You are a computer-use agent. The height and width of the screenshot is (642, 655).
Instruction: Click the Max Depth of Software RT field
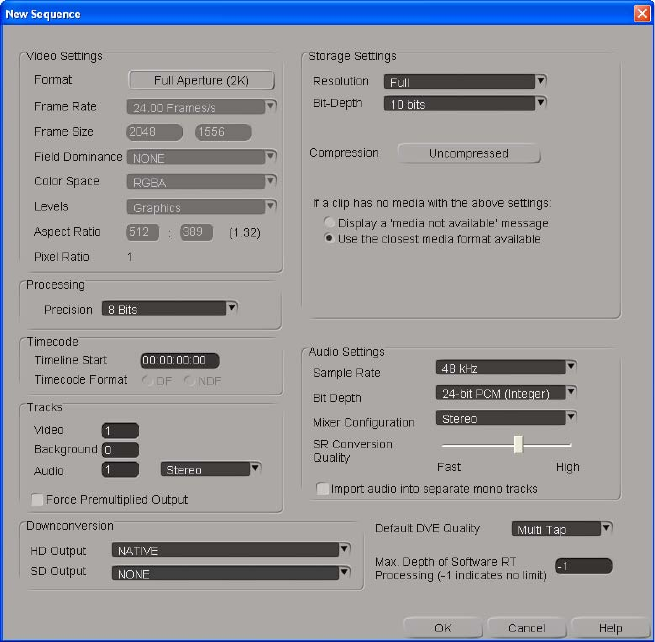[584, 566]
